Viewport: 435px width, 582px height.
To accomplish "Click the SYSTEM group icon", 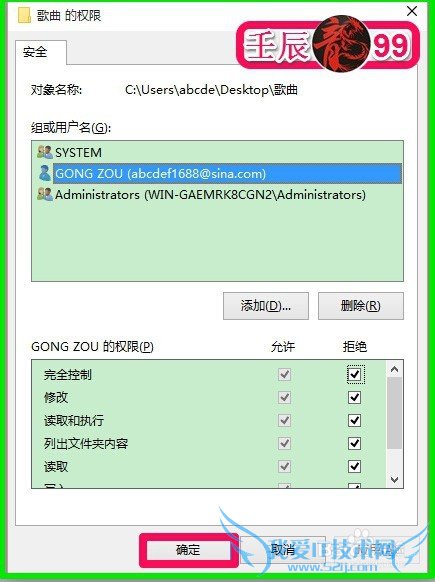I will (45, 152).
